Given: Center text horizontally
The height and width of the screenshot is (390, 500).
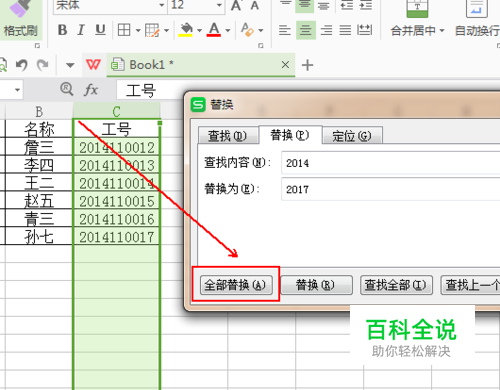Looking at the screenshot, I should coord(305,30).
